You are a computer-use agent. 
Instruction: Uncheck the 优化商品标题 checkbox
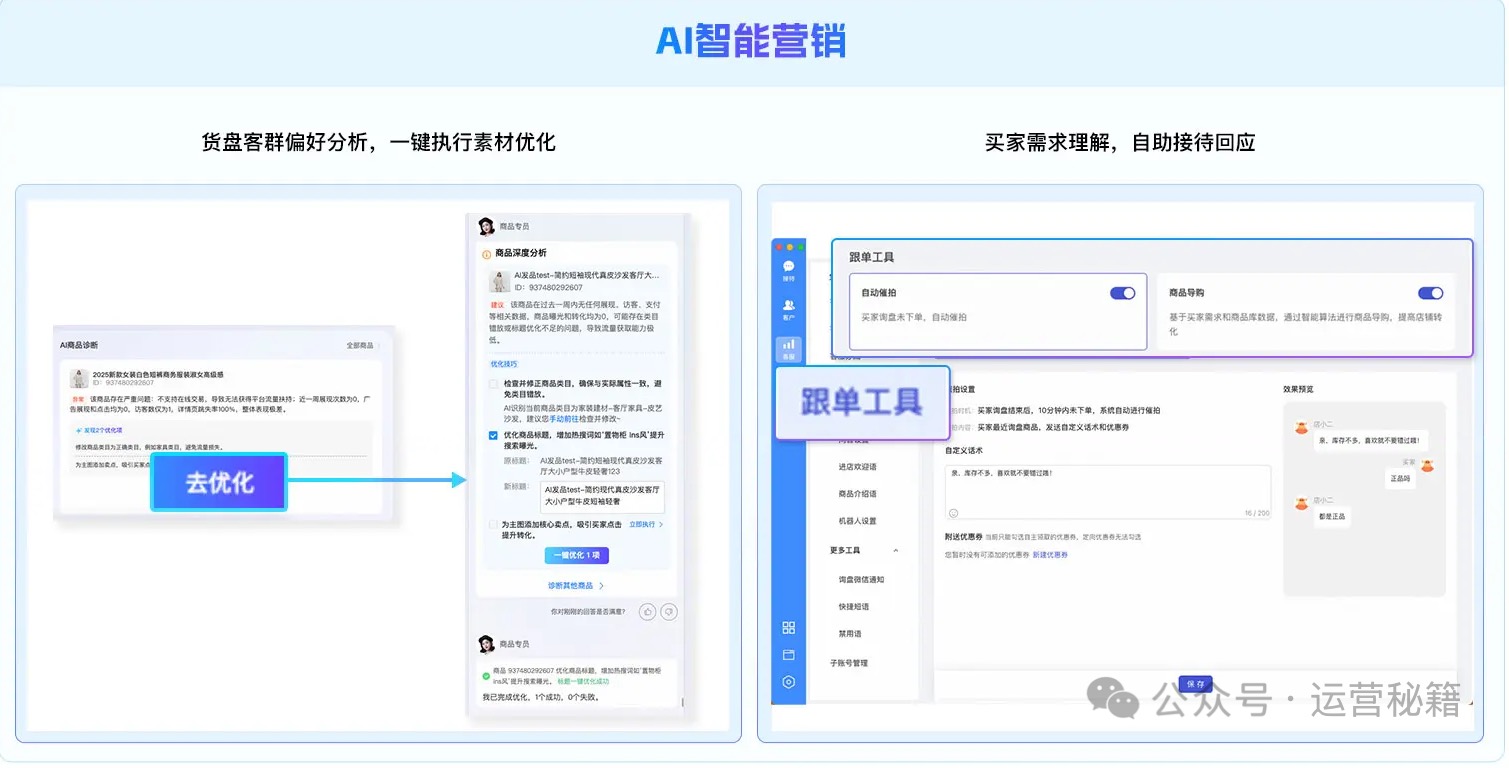click(493, 435)
